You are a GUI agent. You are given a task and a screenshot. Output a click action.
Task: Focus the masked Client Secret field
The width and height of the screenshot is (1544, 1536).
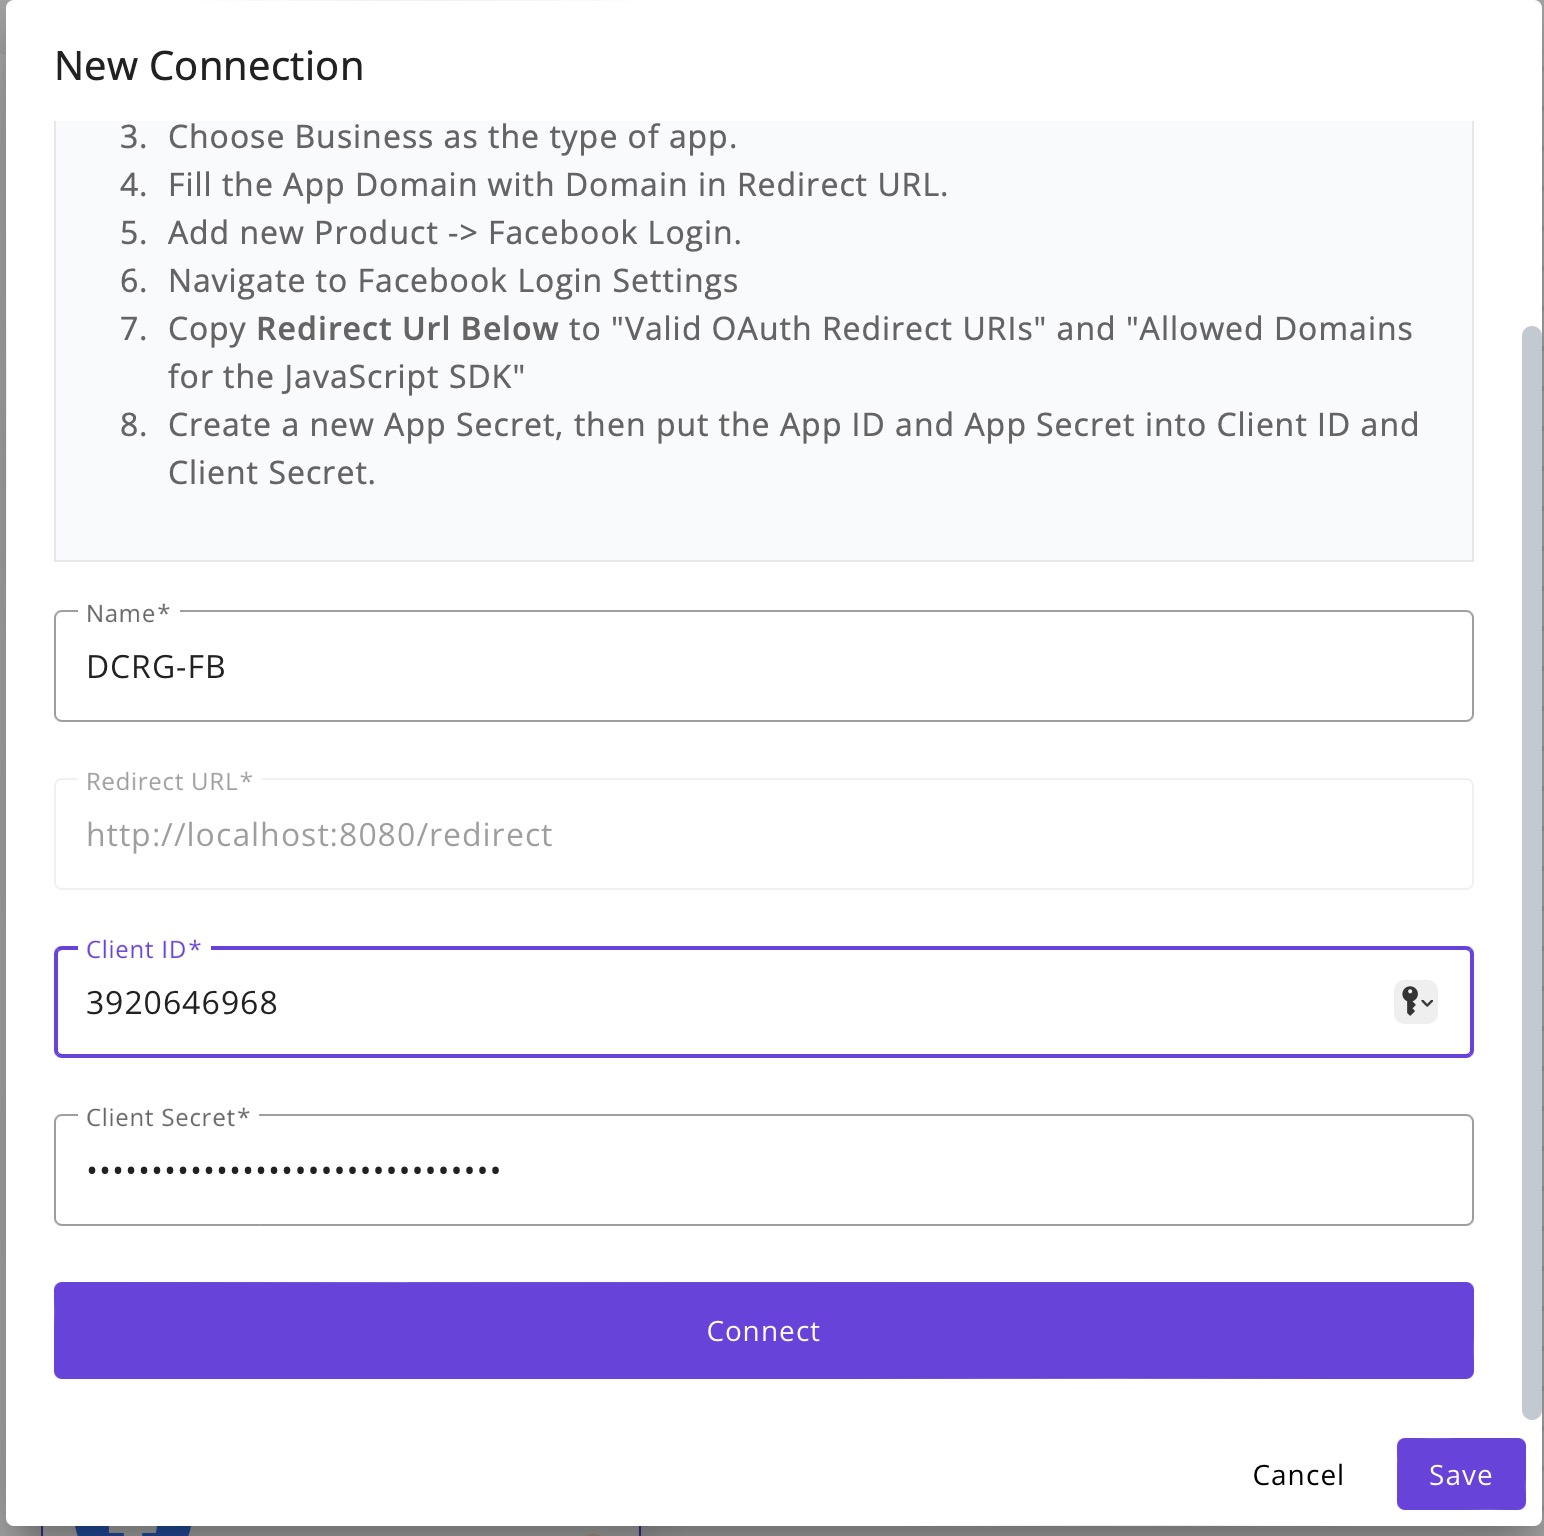point(763,1170)
